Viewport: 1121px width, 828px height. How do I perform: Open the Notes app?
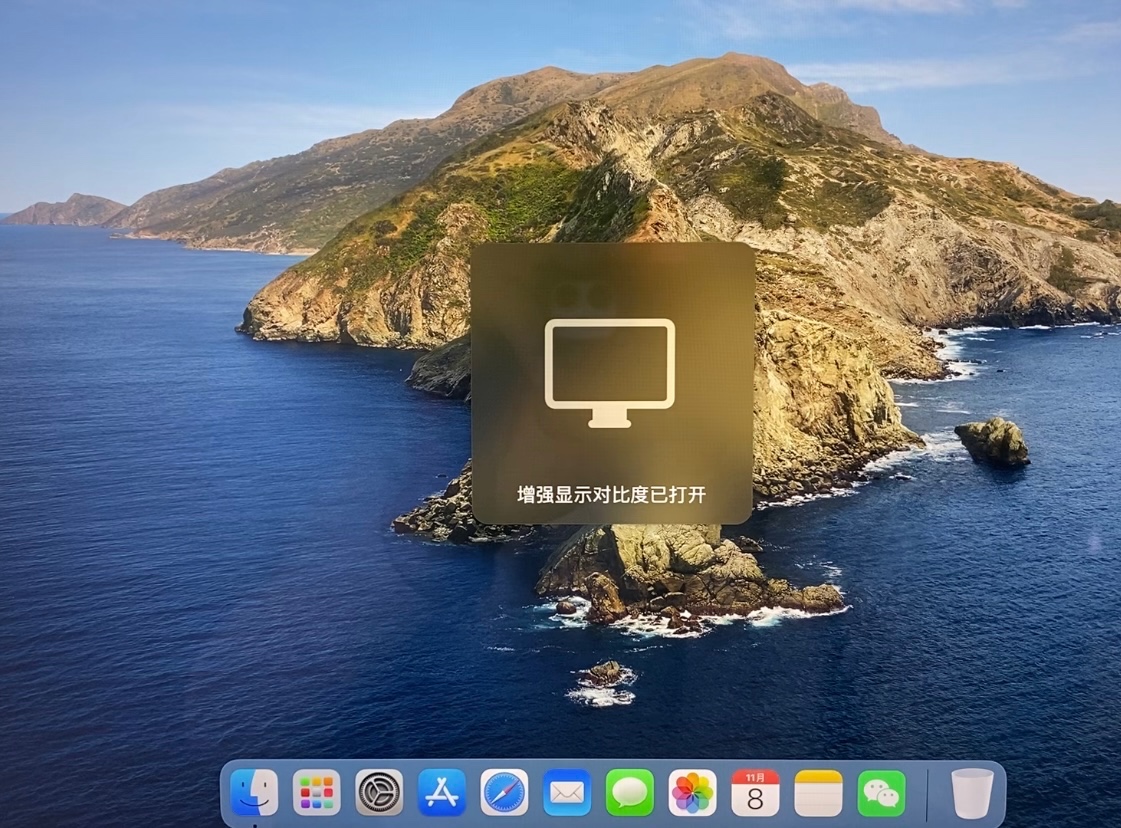point(818,793)
